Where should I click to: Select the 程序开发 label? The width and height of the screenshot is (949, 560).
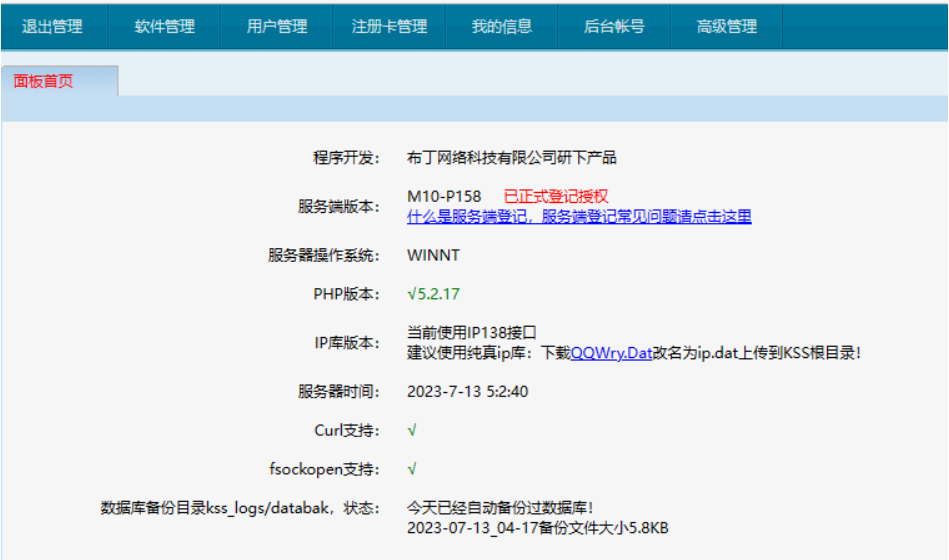coord(346,158)
